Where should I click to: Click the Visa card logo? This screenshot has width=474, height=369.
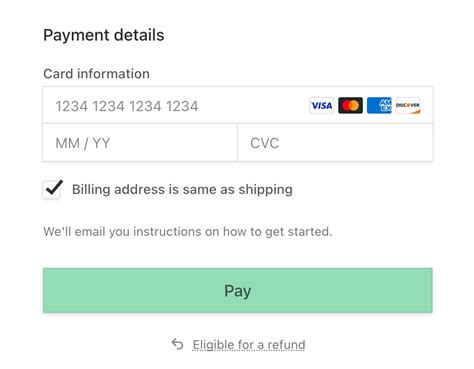click(x=321, y=106)
